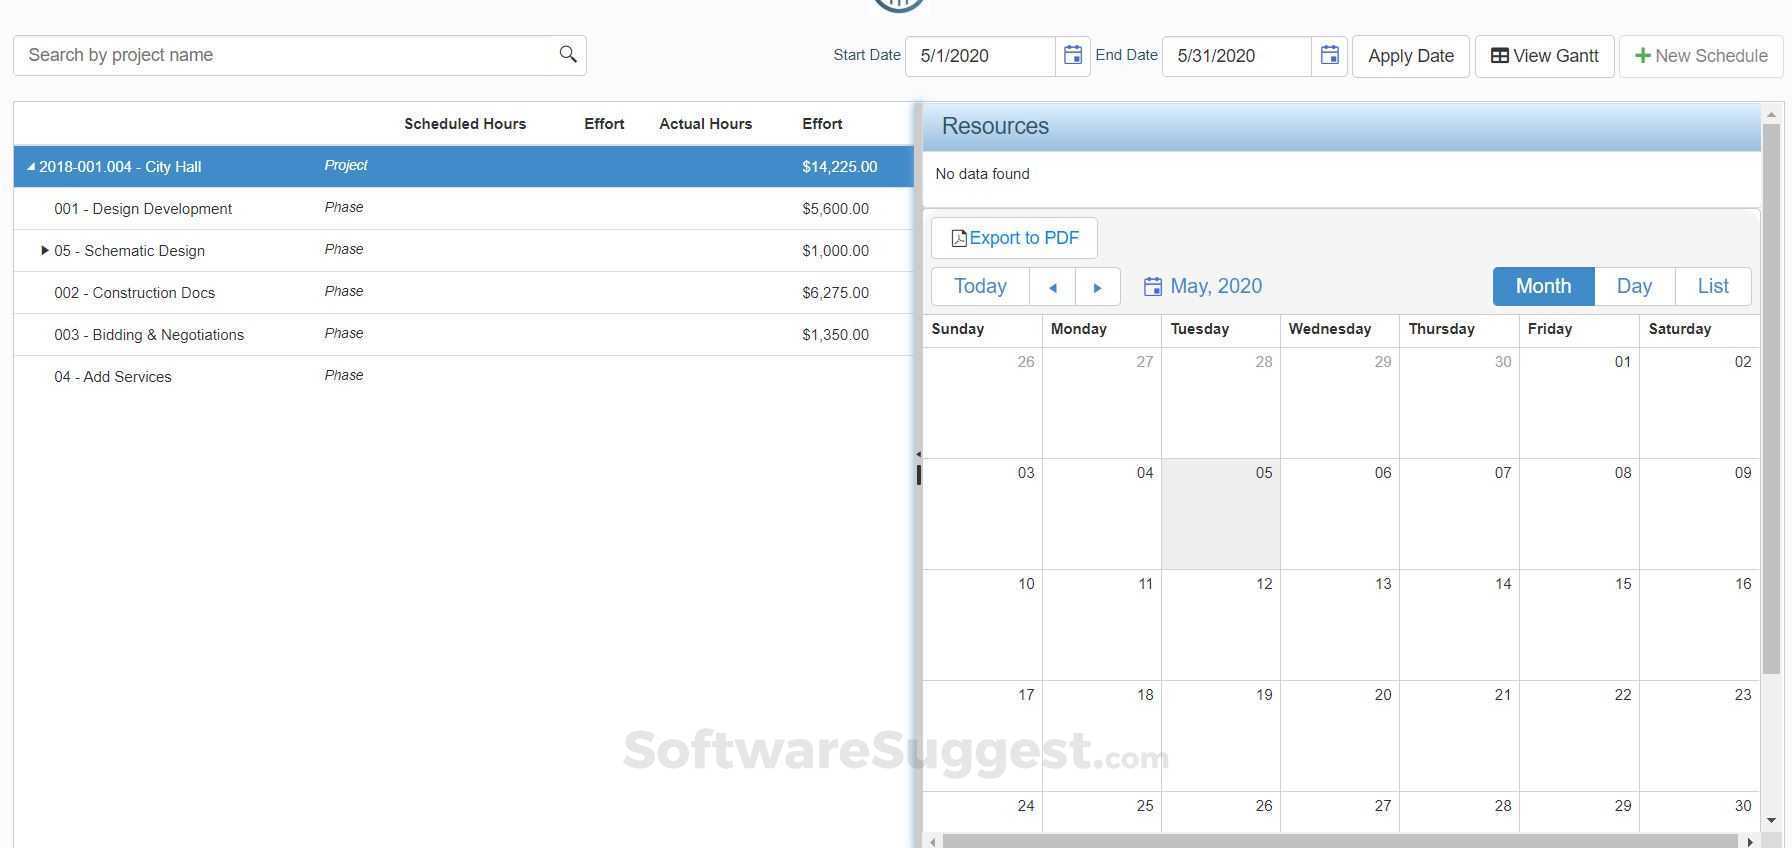Select the Month view tab

click(1543, 286)
